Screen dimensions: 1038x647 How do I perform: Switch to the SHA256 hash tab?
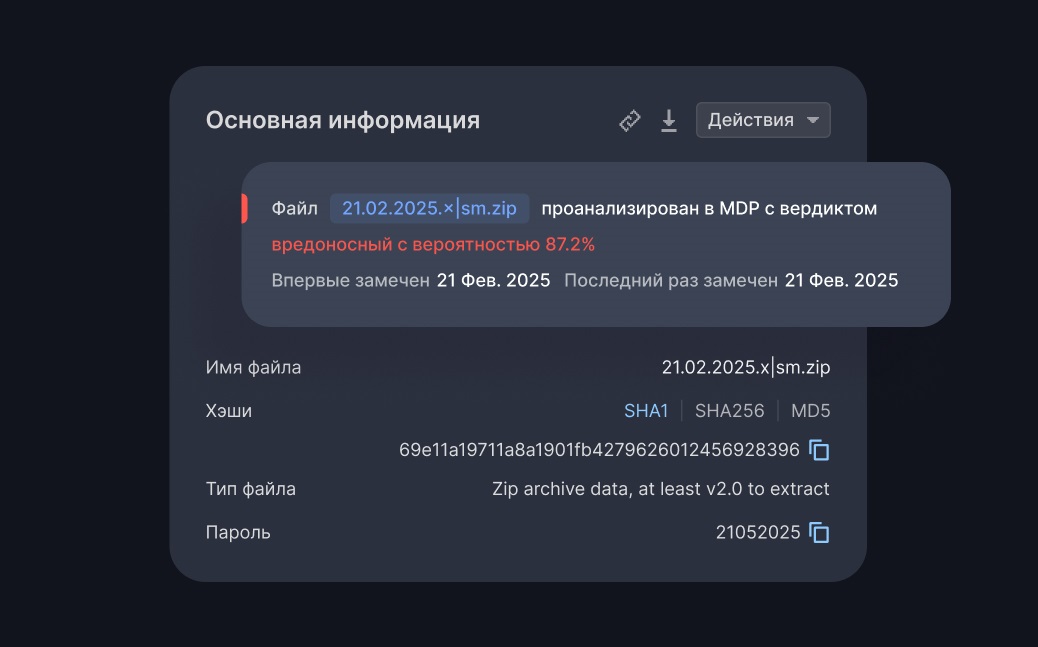coord(730,410)
